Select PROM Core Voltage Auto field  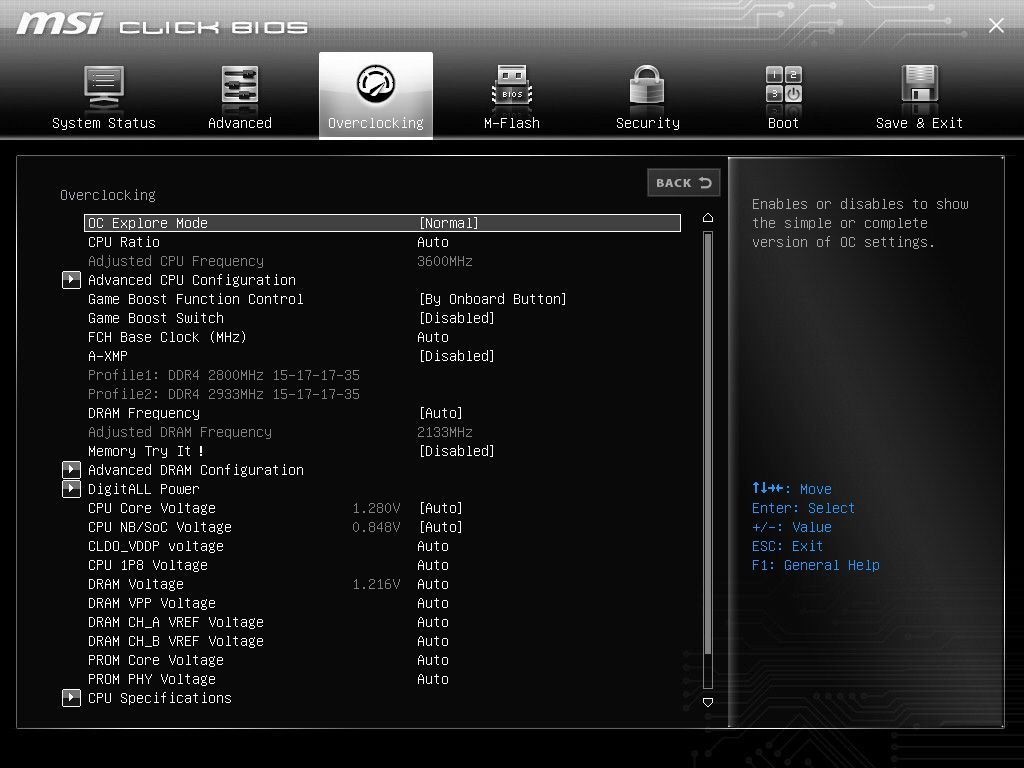coord(433,660)
